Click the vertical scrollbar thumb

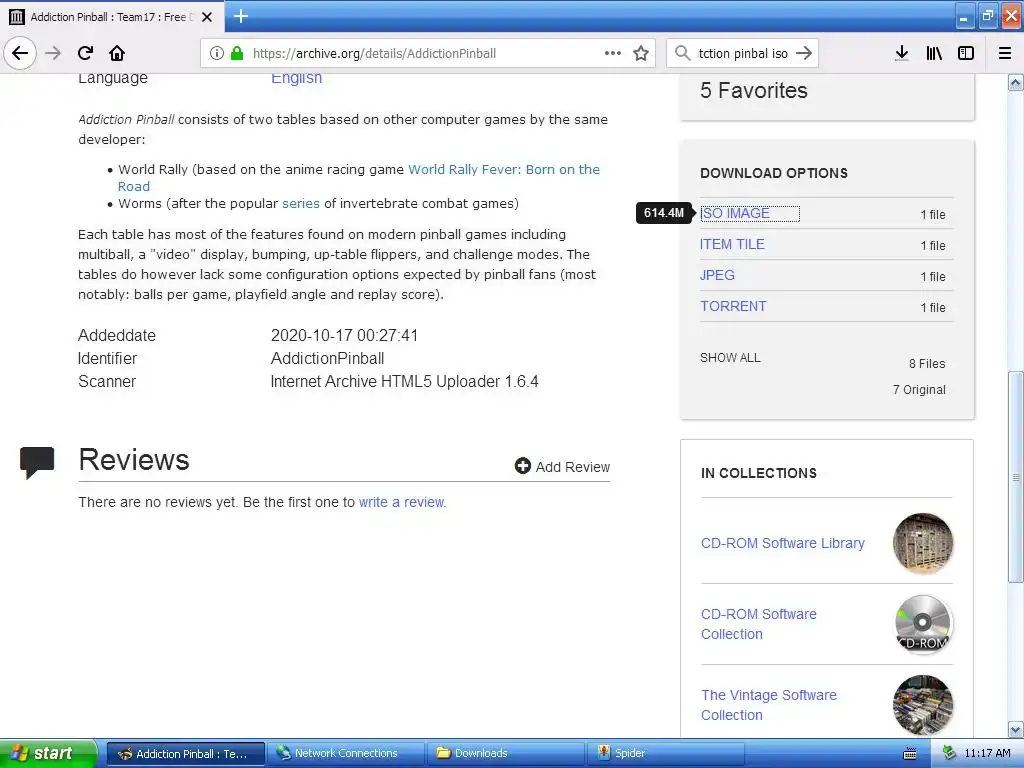(1016, 477)
